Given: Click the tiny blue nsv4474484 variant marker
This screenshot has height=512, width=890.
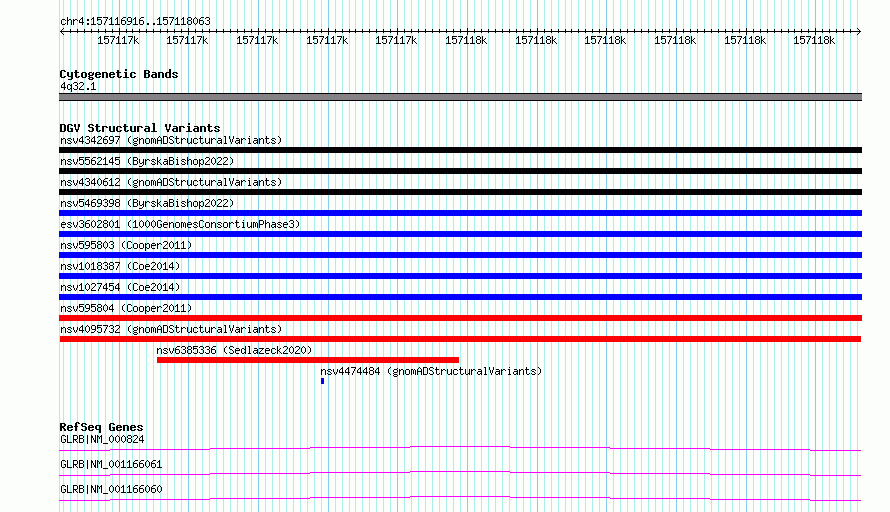Looking at the screenshot, I should [322, 381].
